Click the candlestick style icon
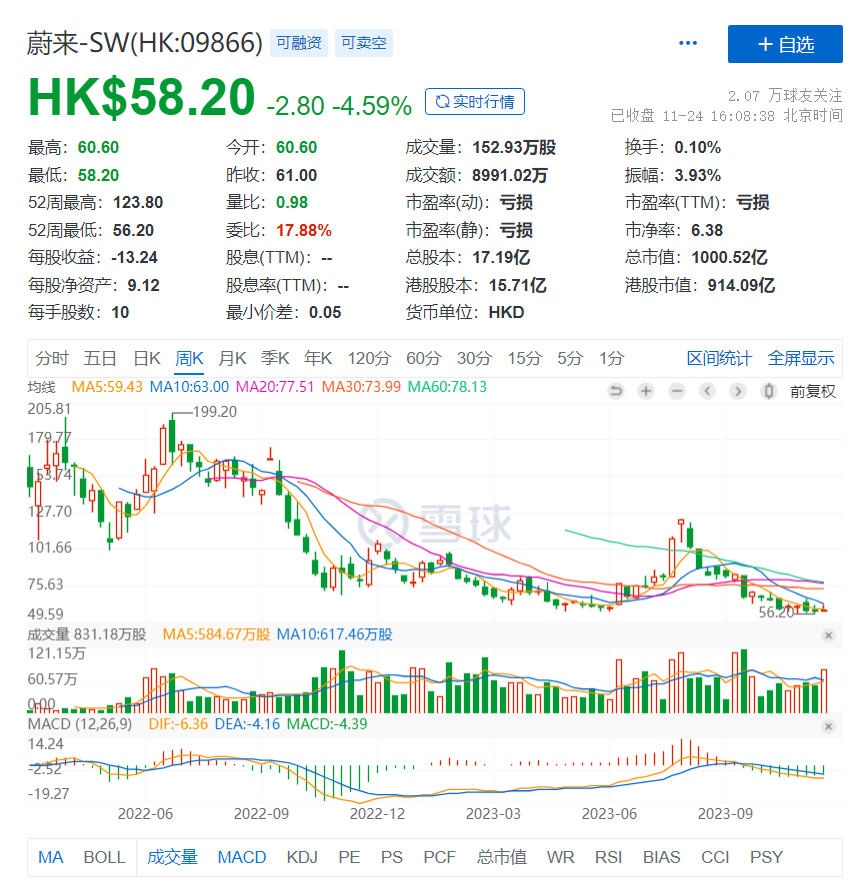Screen dimensions: 857x889 tap(769, 391)
